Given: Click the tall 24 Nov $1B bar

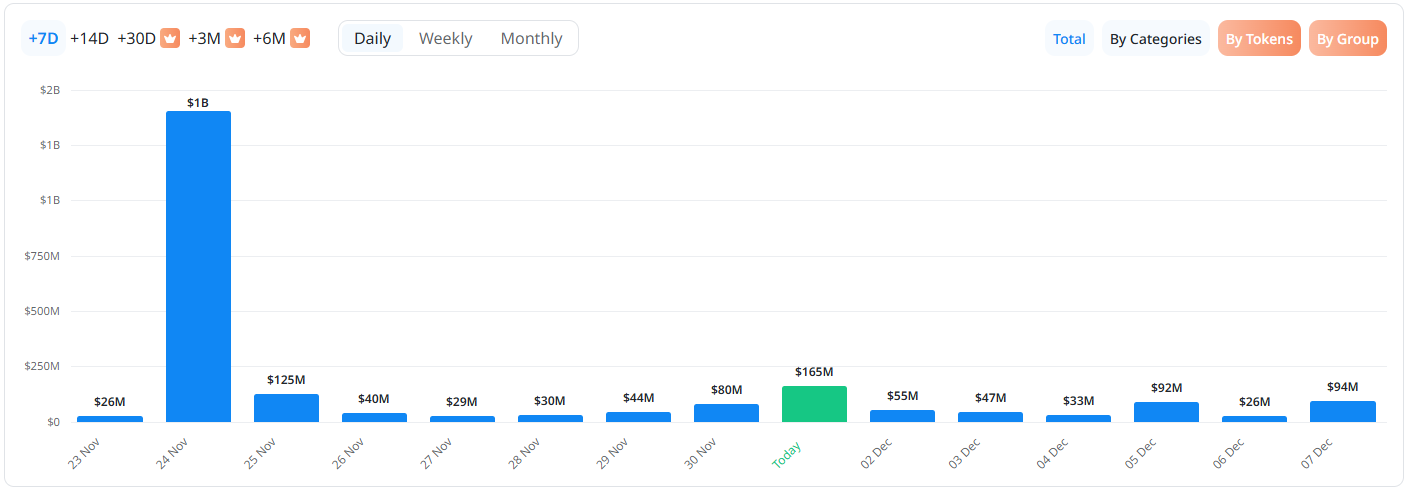Looking at the screenshot, I should coord(198,266).
